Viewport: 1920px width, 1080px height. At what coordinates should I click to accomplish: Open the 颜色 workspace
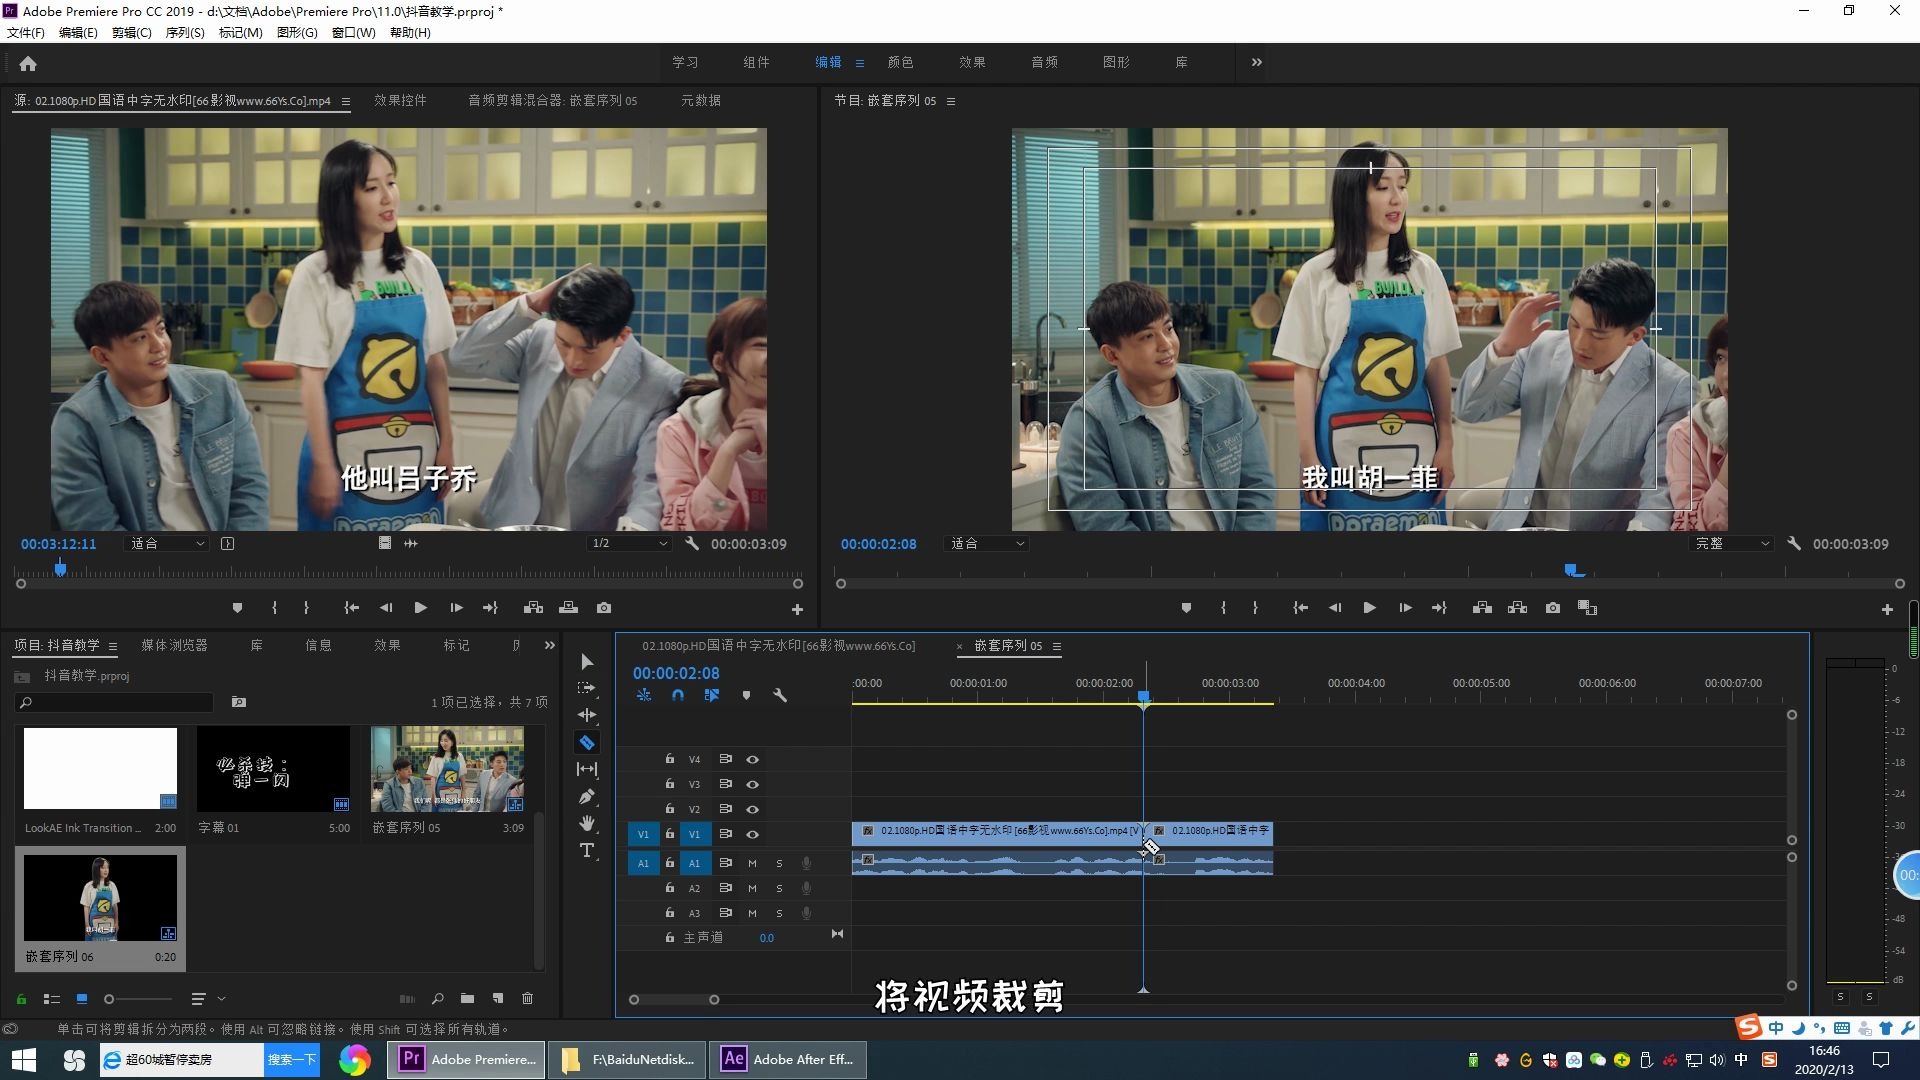900,62
